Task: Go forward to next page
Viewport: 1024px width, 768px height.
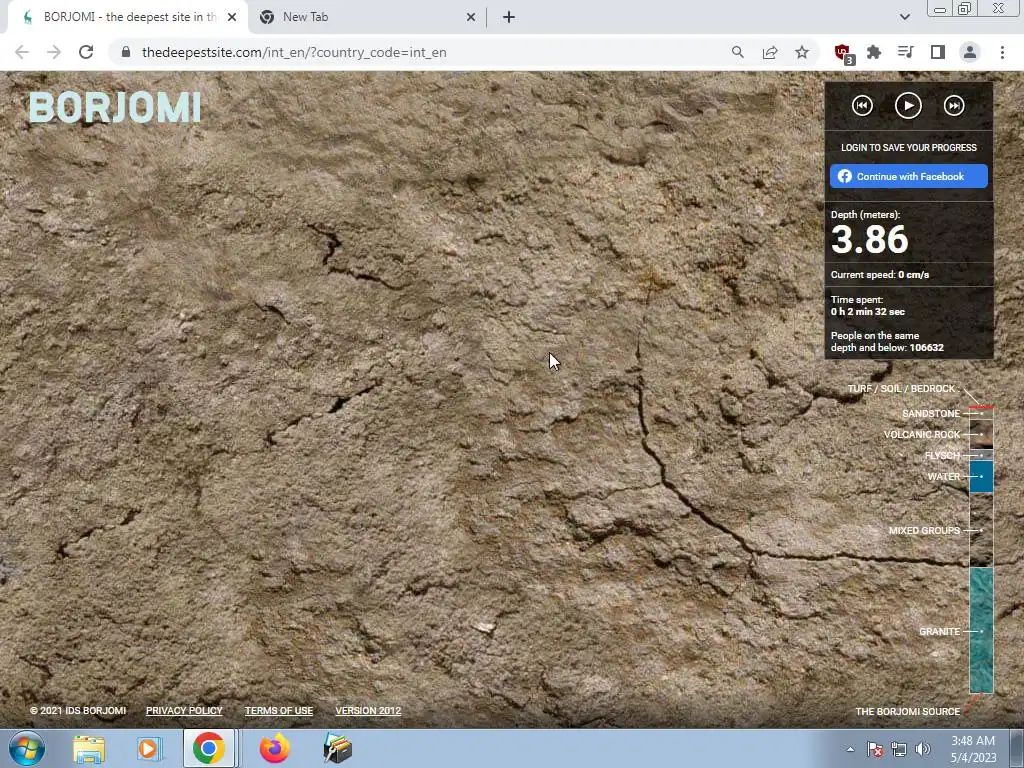Action: 54,52
